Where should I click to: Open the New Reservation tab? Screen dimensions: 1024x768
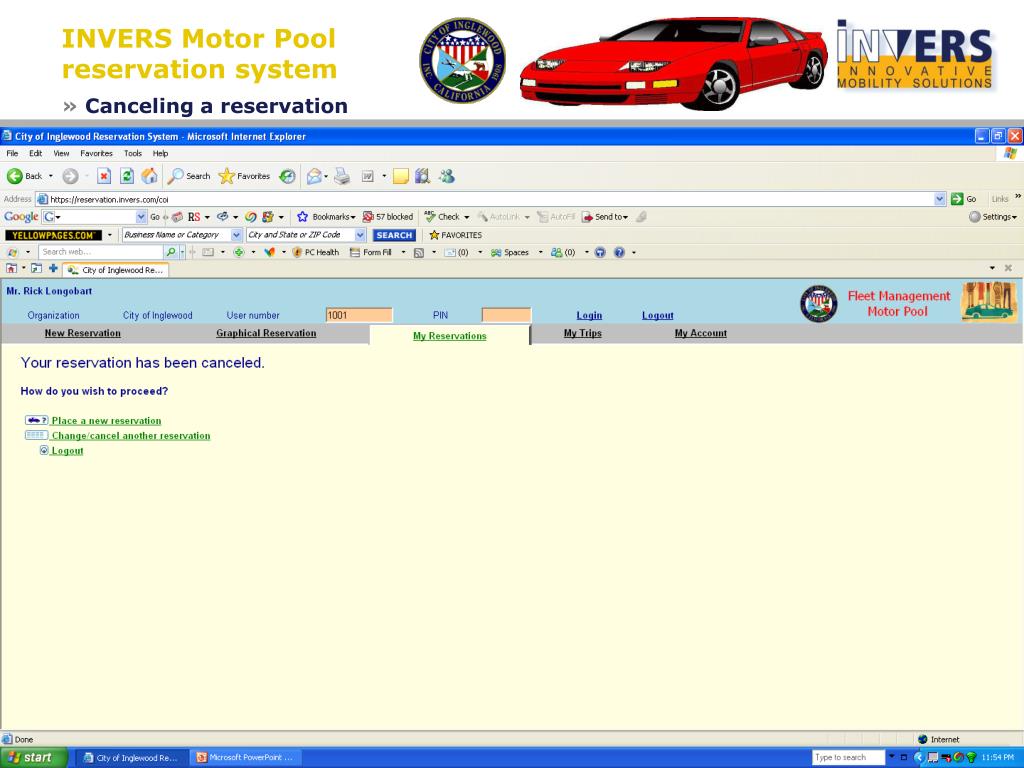83,333
